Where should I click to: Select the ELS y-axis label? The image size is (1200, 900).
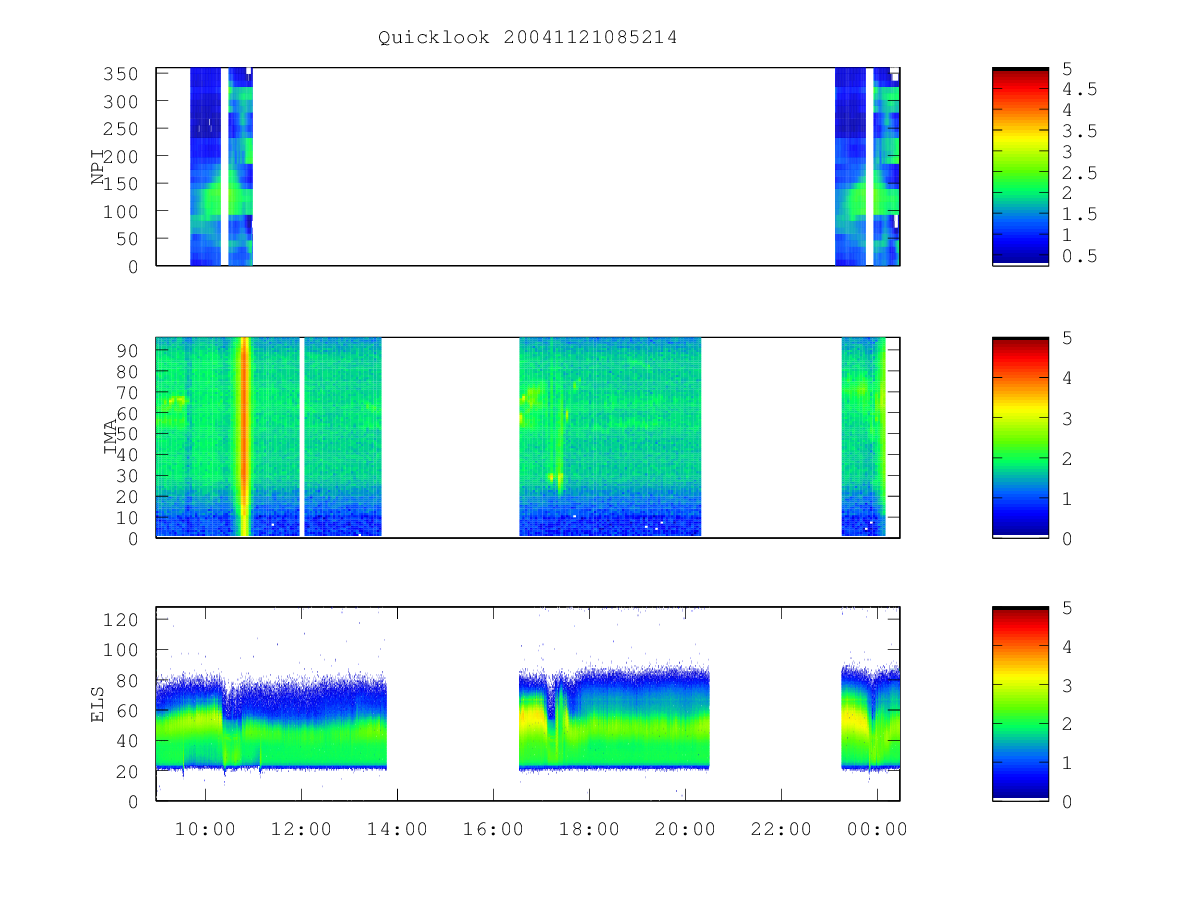pos(98,704)
